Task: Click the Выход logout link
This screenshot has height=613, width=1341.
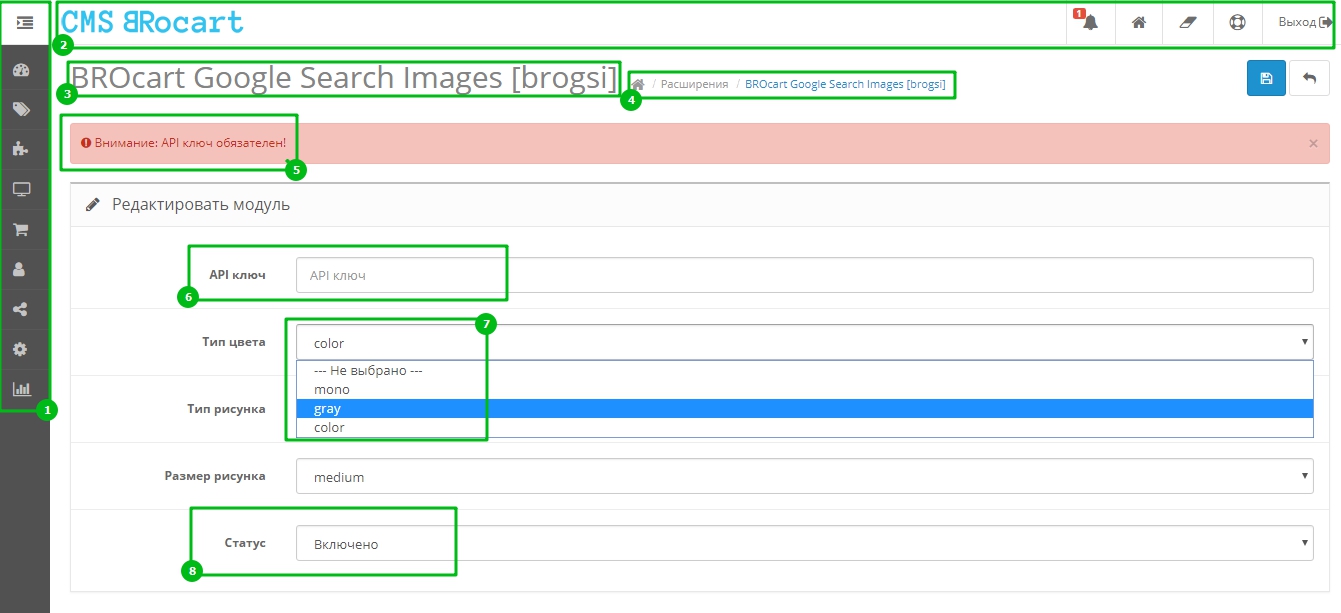Action: pyautogui.click(x=1305, y=22)
